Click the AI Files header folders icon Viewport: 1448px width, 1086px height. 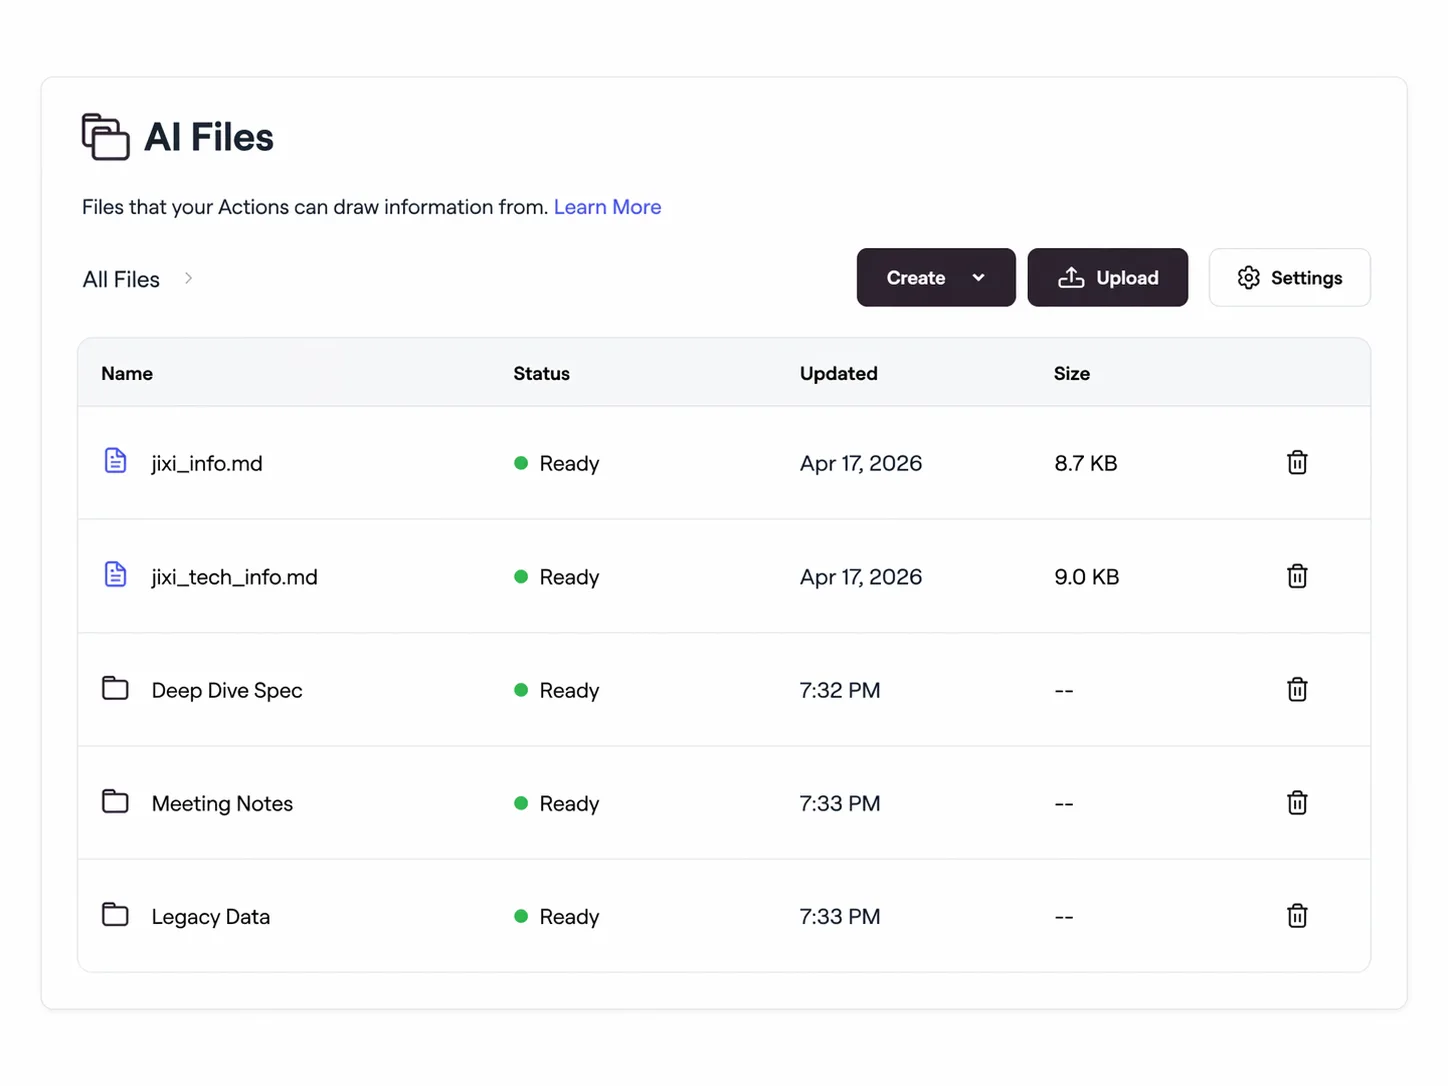[x=104, y=137]
